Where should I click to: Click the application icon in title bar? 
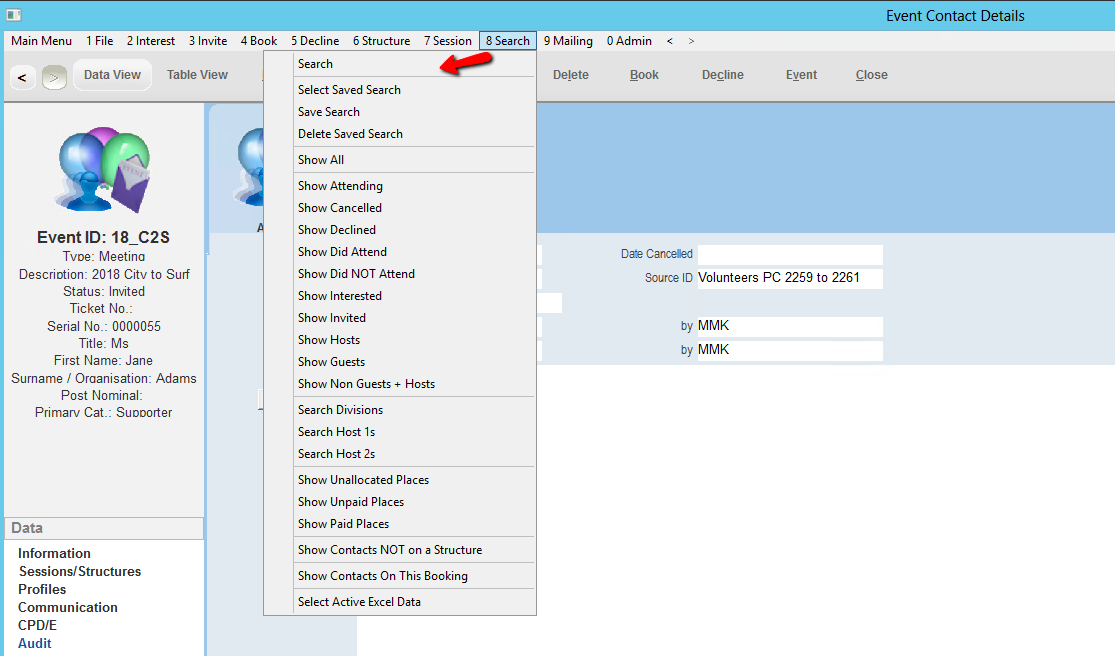pyautogui.click(x=13, y=15)
